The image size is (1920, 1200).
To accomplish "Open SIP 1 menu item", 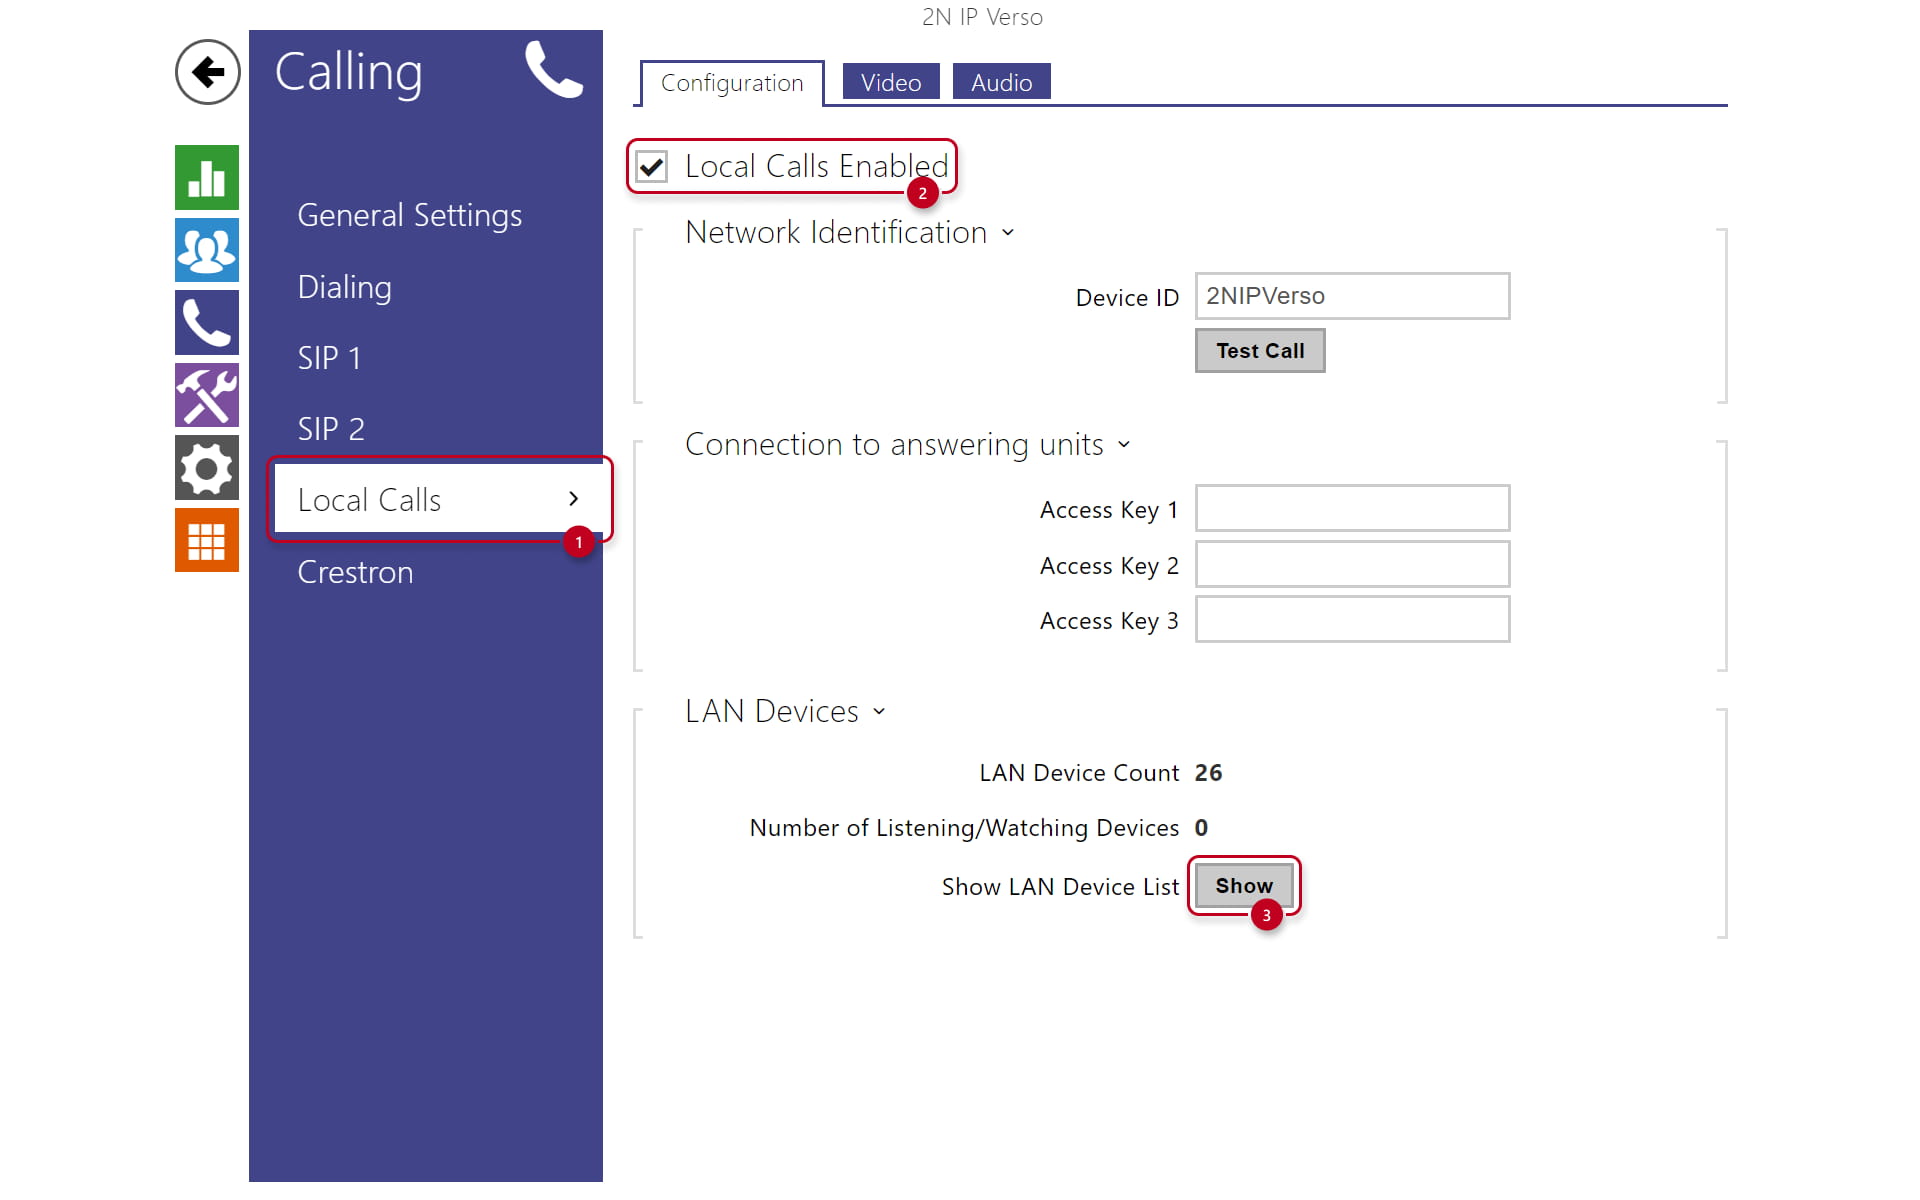I will coord(329,358).
